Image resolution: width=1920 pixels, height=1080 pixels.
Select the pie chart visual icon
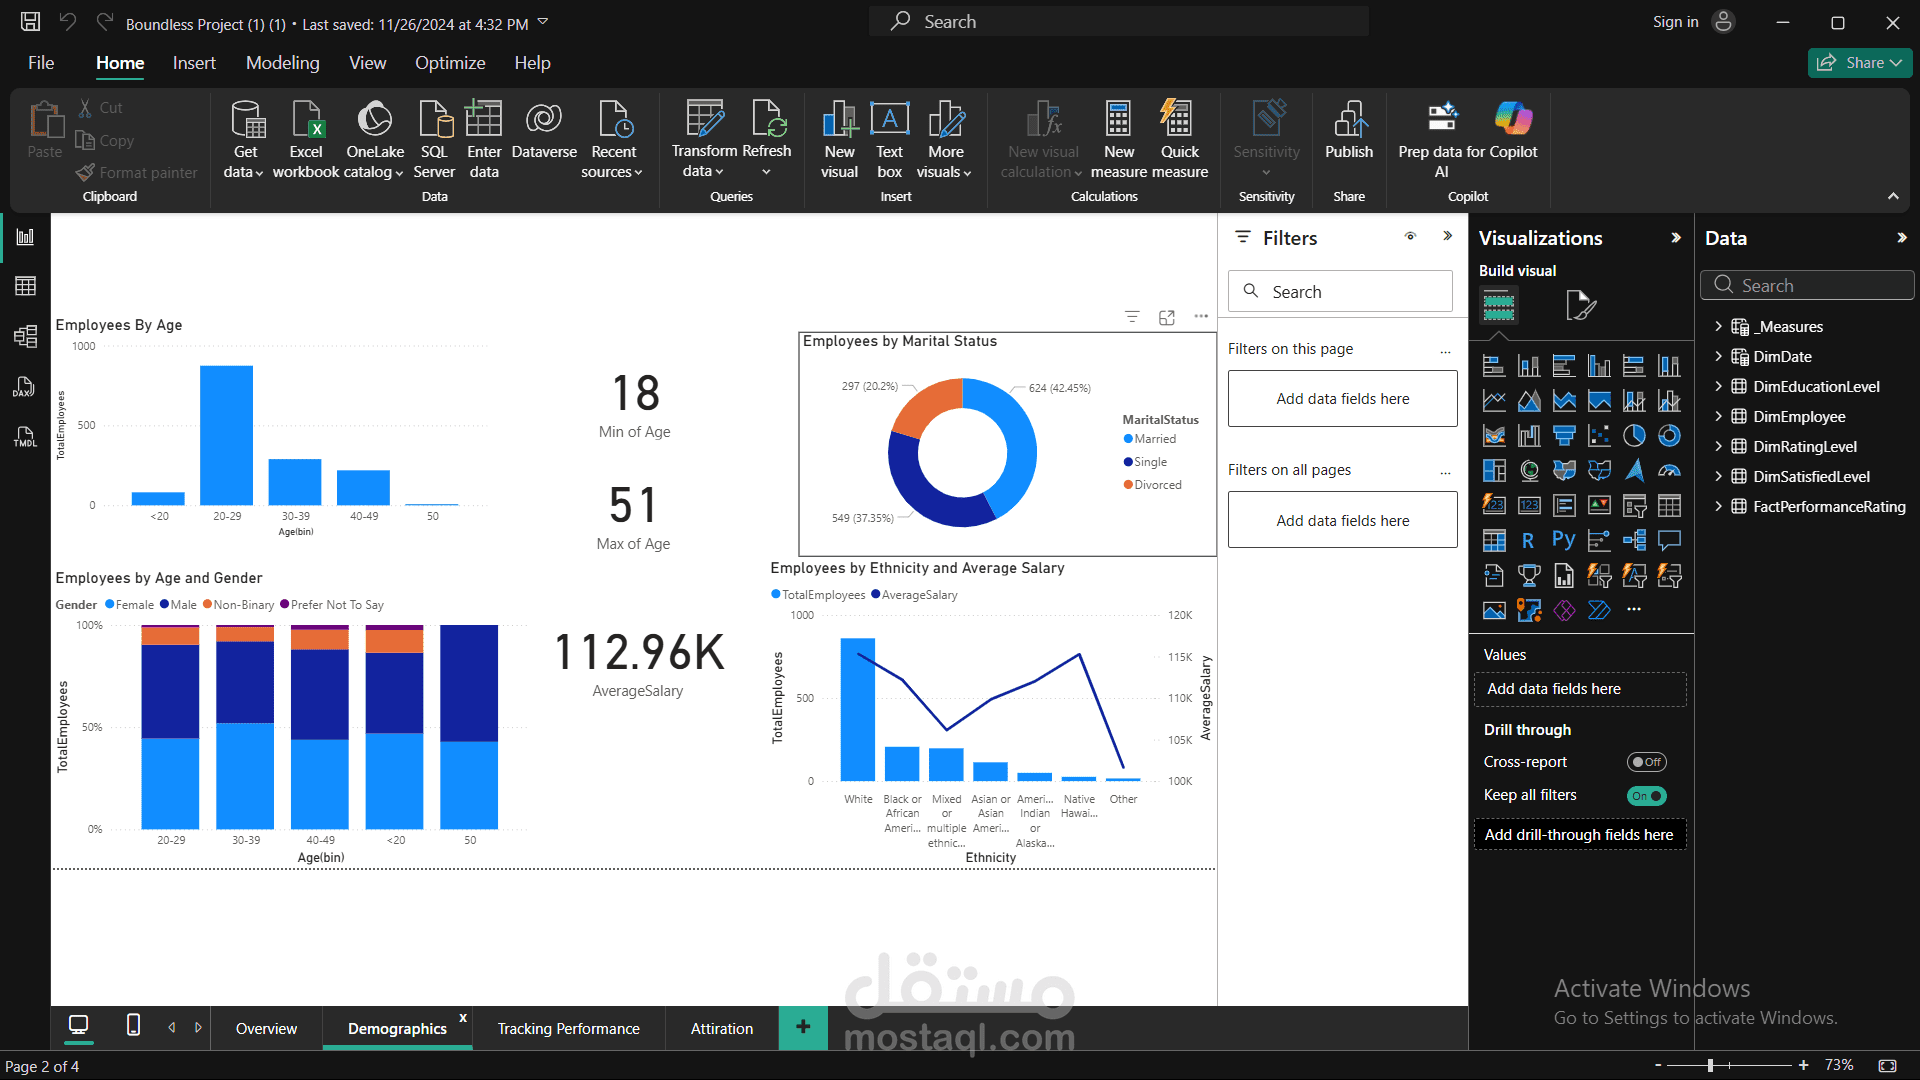(1634, 435)
